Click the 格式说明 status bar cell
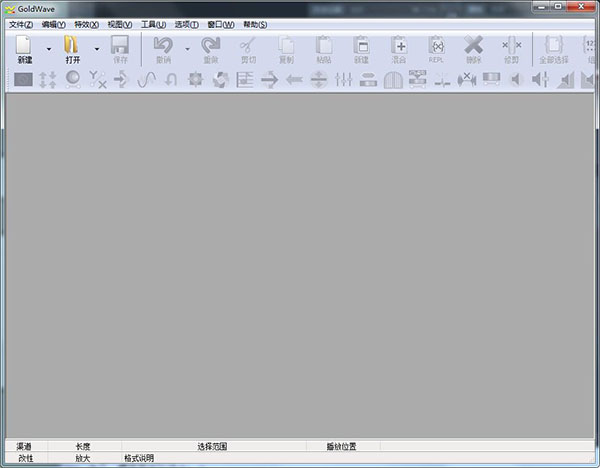 point(139,458)
